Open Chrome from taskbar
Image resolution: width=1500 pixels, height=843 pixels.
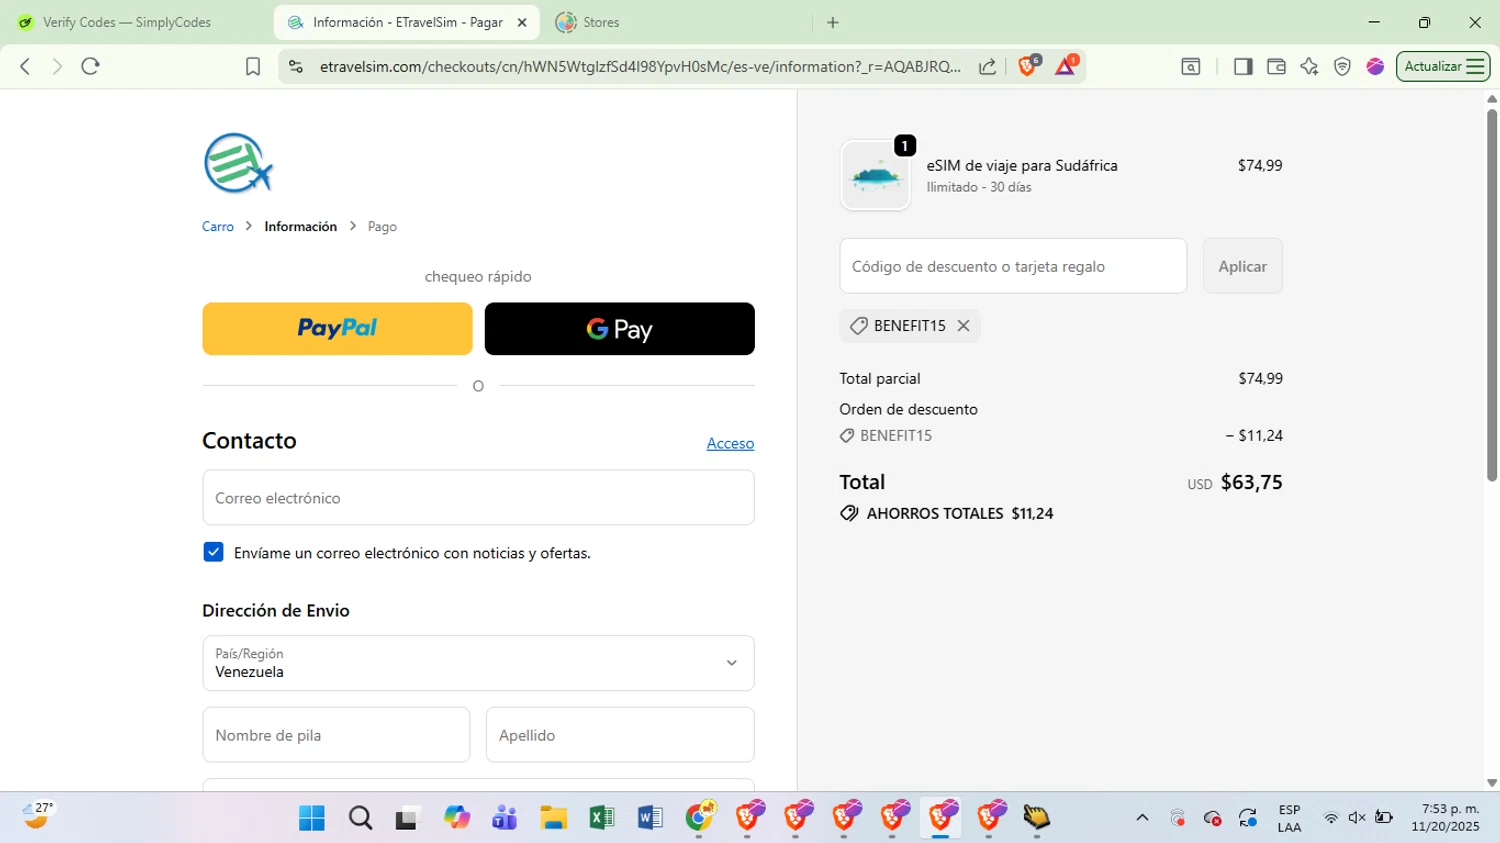coord(700,818)
